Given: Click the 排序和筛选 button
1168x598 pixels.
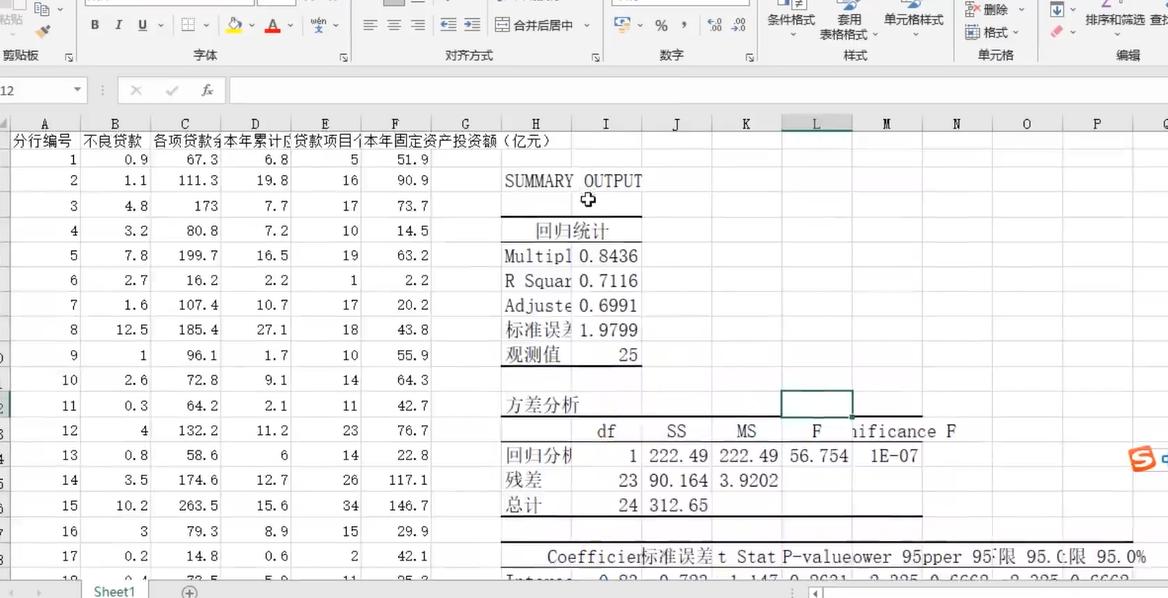Looking at the screenshot, I should [x=1114, y=20].
